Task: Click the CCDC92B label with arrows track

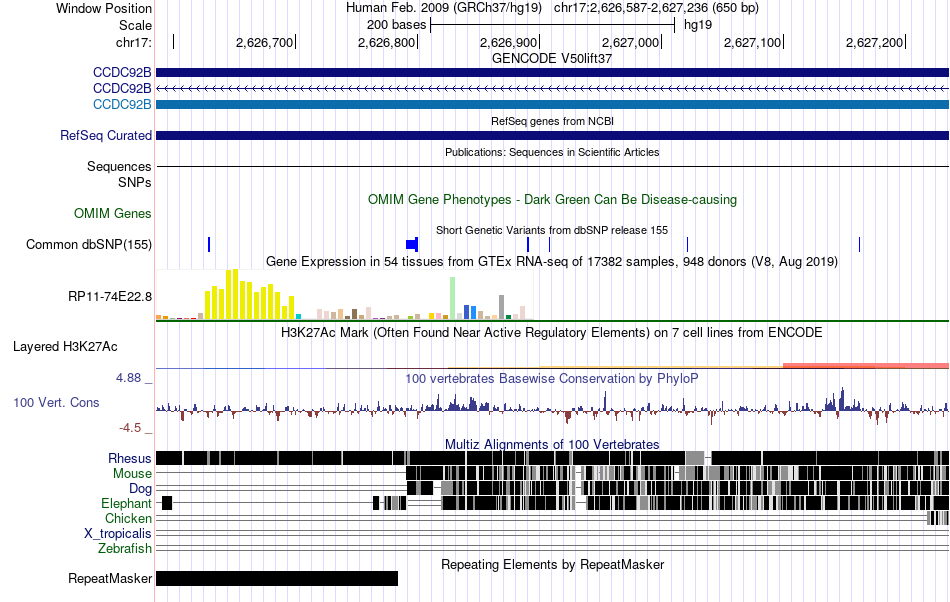Action: click(122, 88)
